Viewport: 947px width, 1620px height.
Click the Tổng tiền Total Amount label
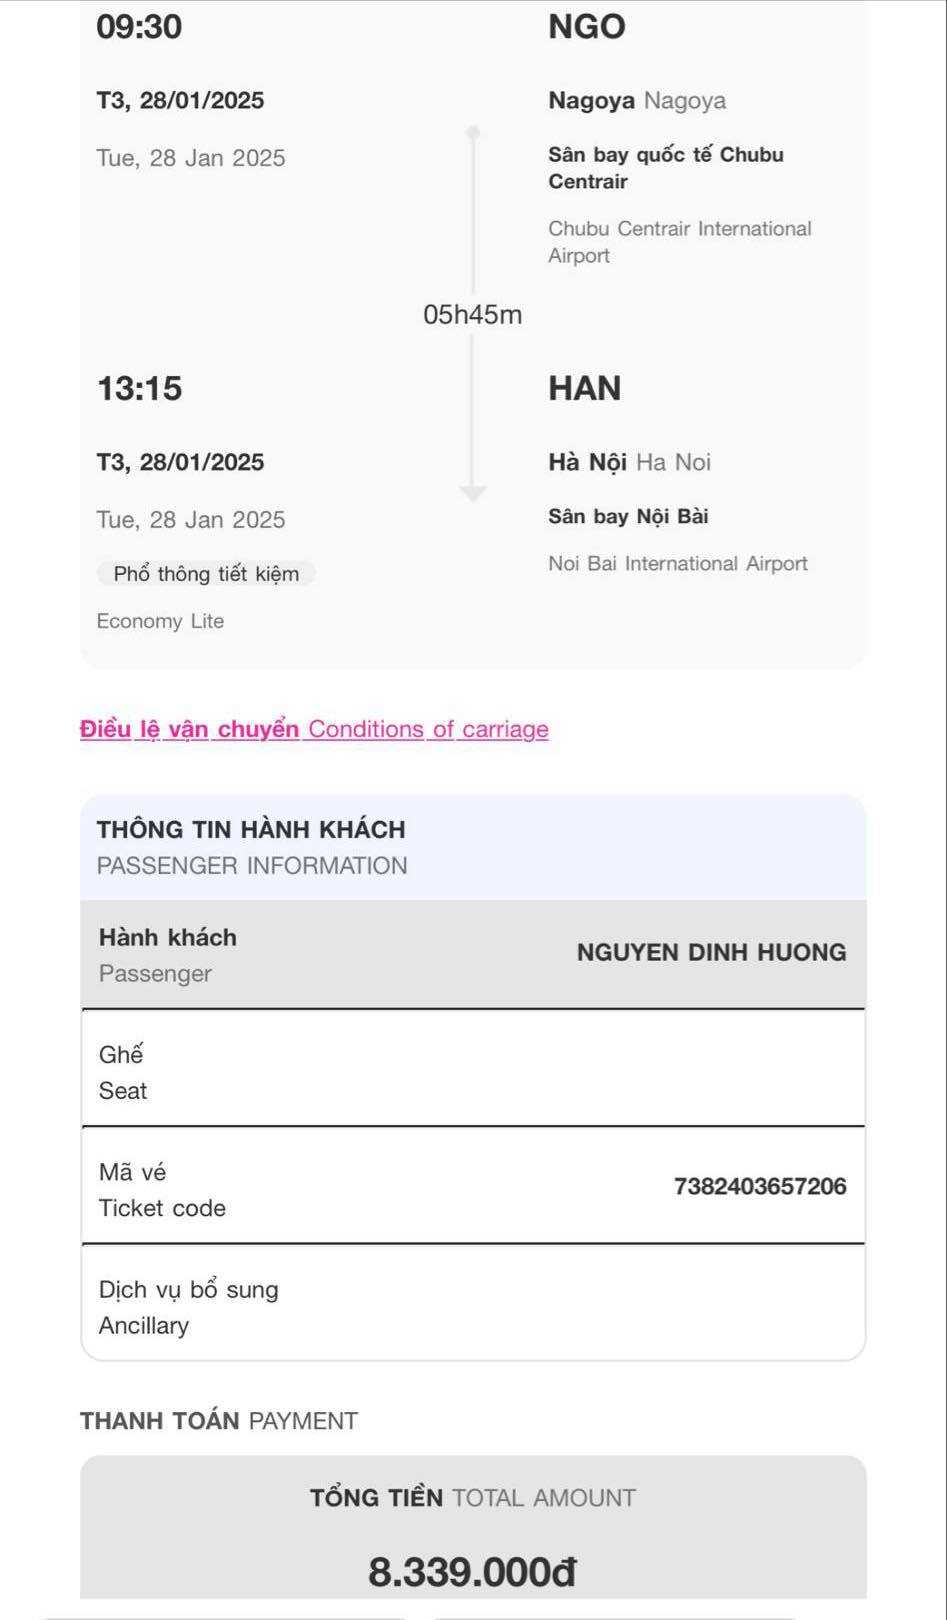[x=472, y=1497]
